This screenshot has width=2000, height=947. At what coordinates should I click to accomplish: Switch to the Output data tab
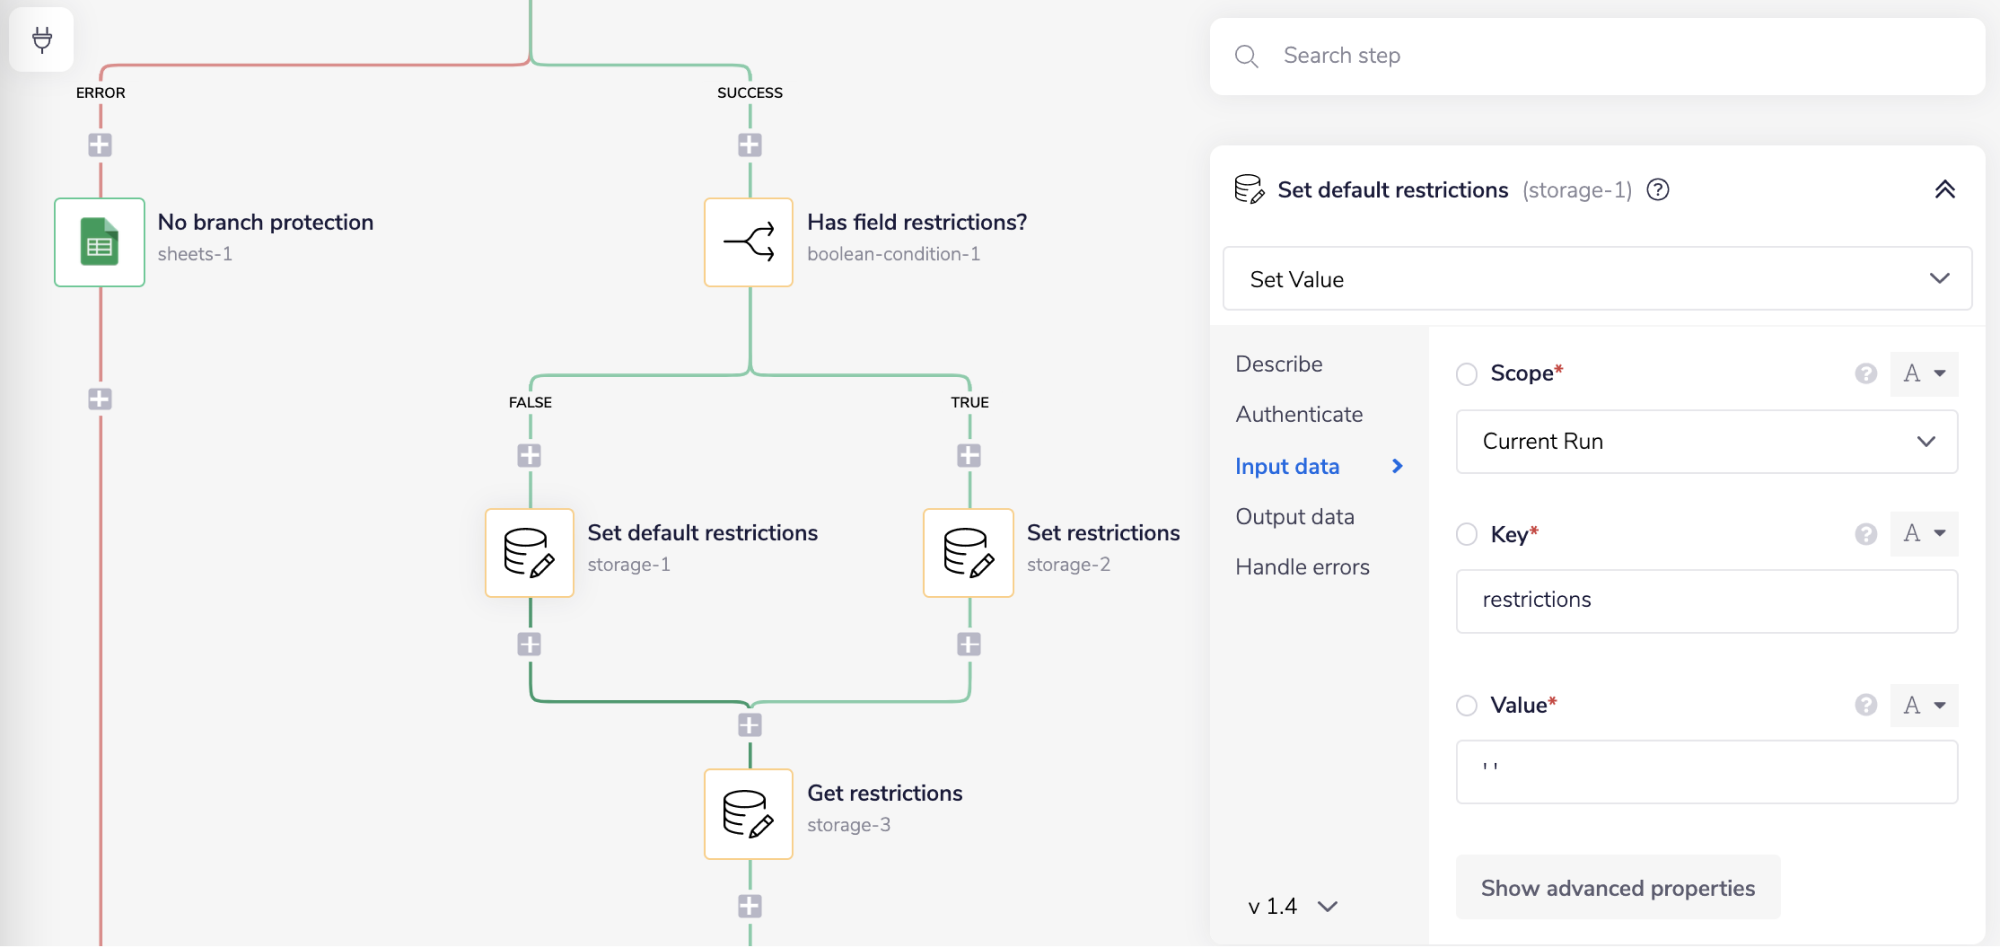coord(1294,516)
